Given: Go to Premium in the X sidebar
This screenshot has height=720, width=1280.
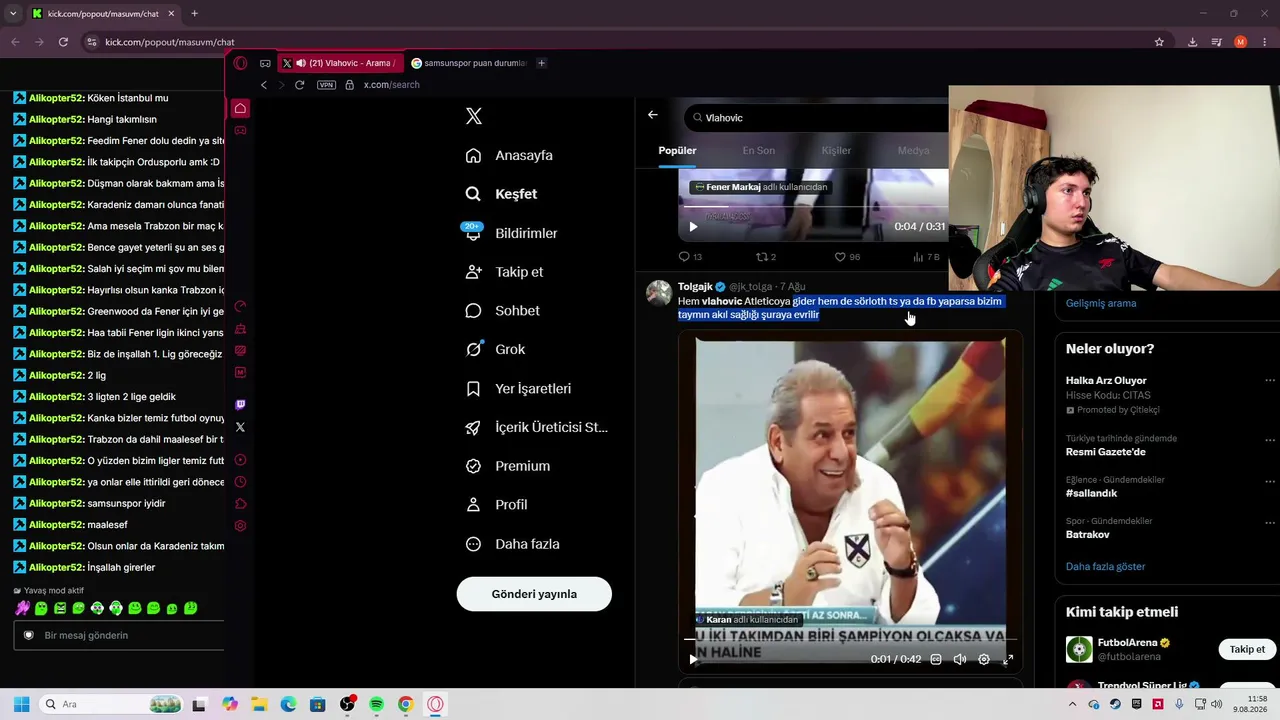Looking at the screenshot, I should pyautogui.click(x=507, y=466).
